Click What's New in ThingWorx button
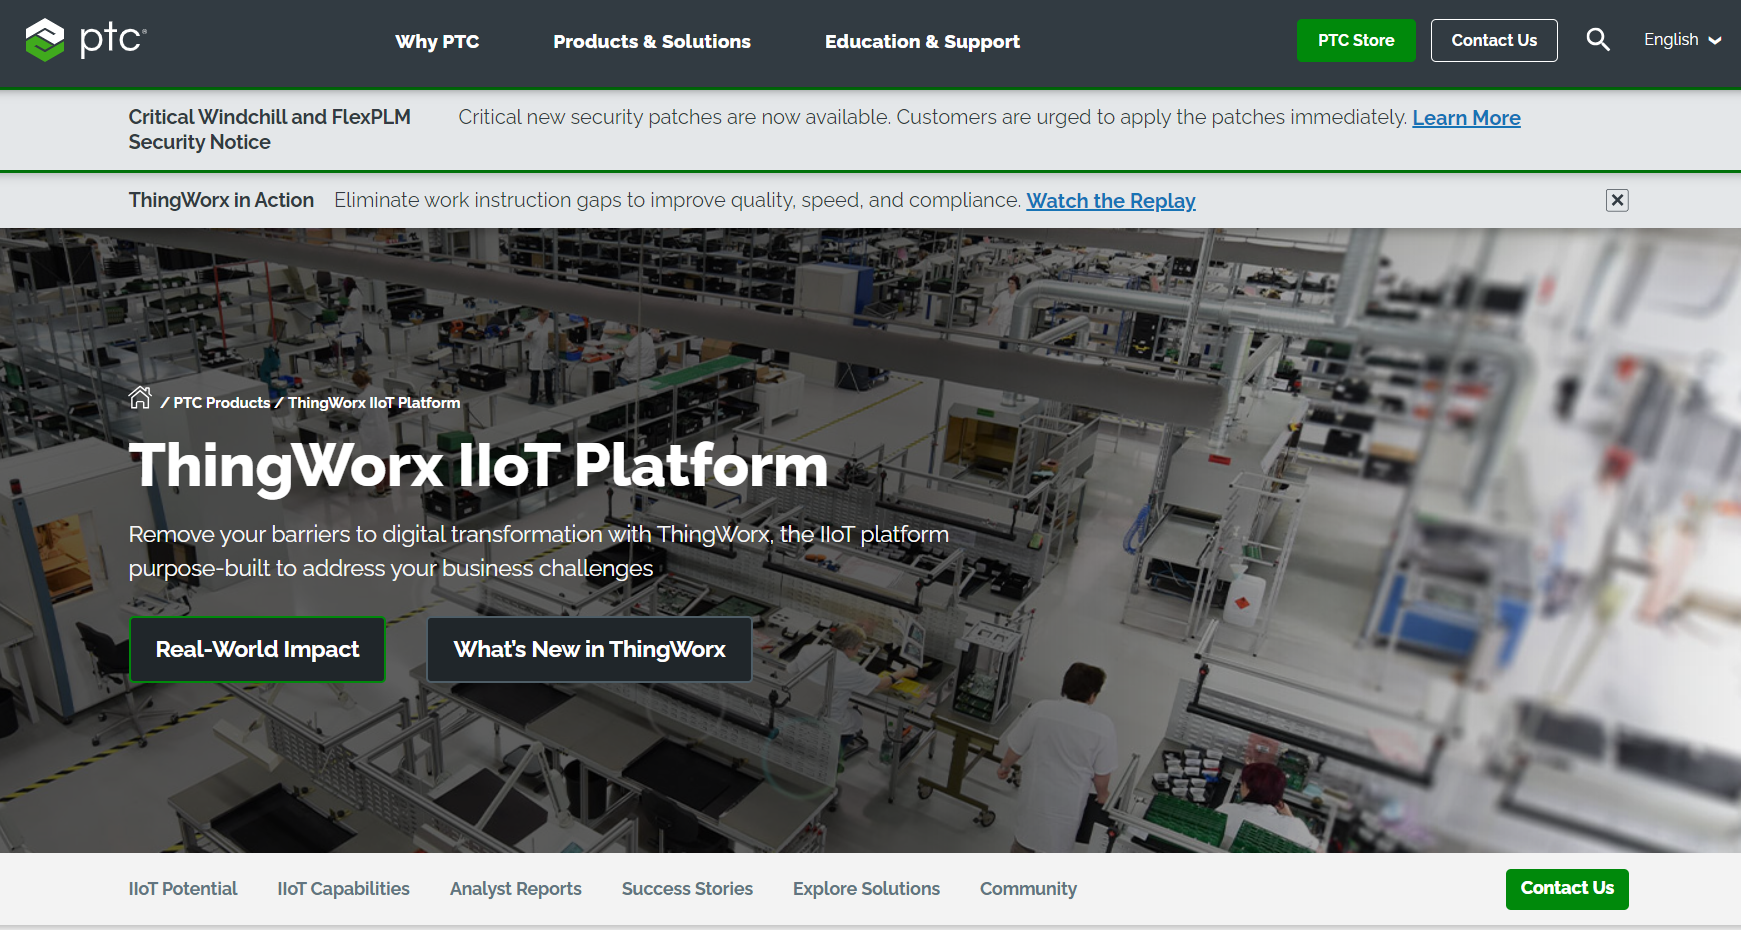The width and height of the screenshot is (1741, 930). pos(589,650)
